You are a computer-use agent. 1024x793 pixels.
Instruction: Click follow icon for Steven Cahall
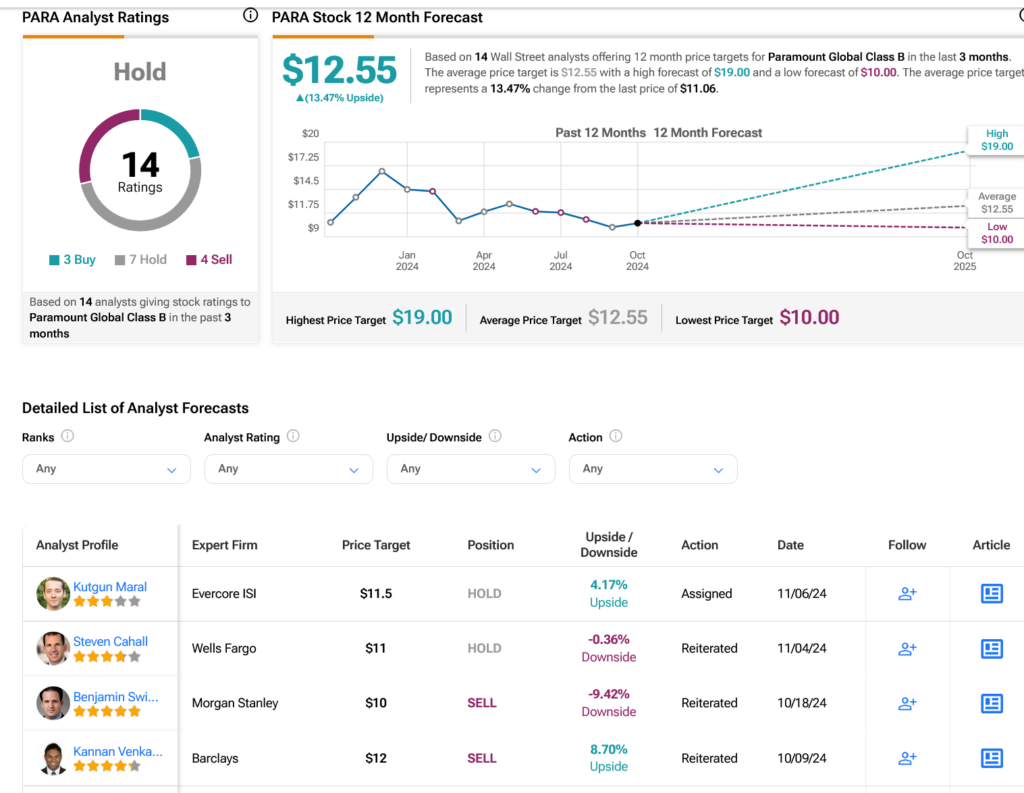pyautogui.click(x=907, y=649)
